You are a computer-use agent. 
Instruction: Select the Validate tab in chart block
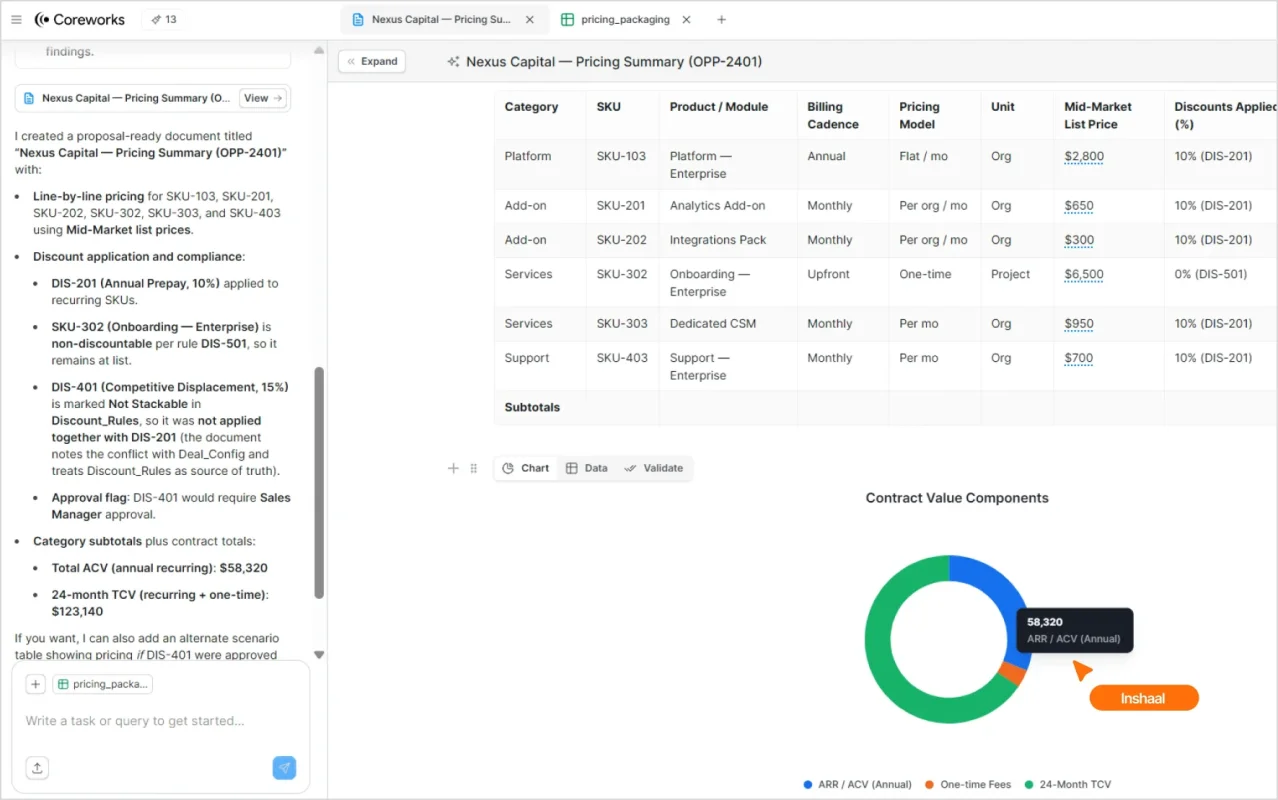[653, 468]
